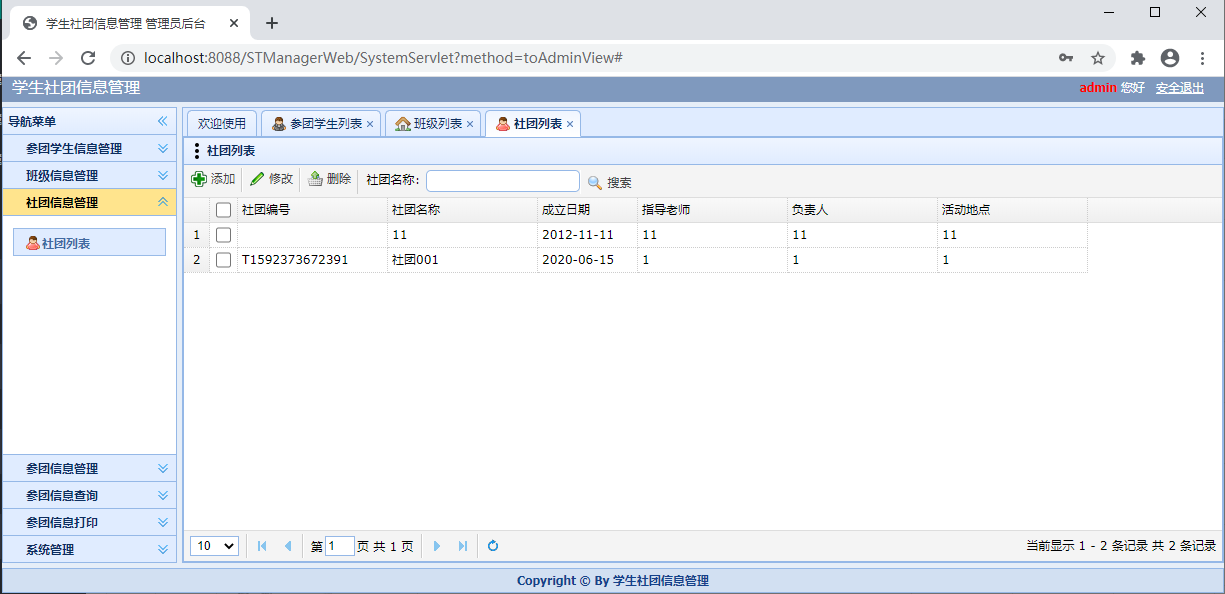This screenshot has height=594, width=1225.
Task: Select the checkbox for row T1592373672391
Action: coord(224,260)
